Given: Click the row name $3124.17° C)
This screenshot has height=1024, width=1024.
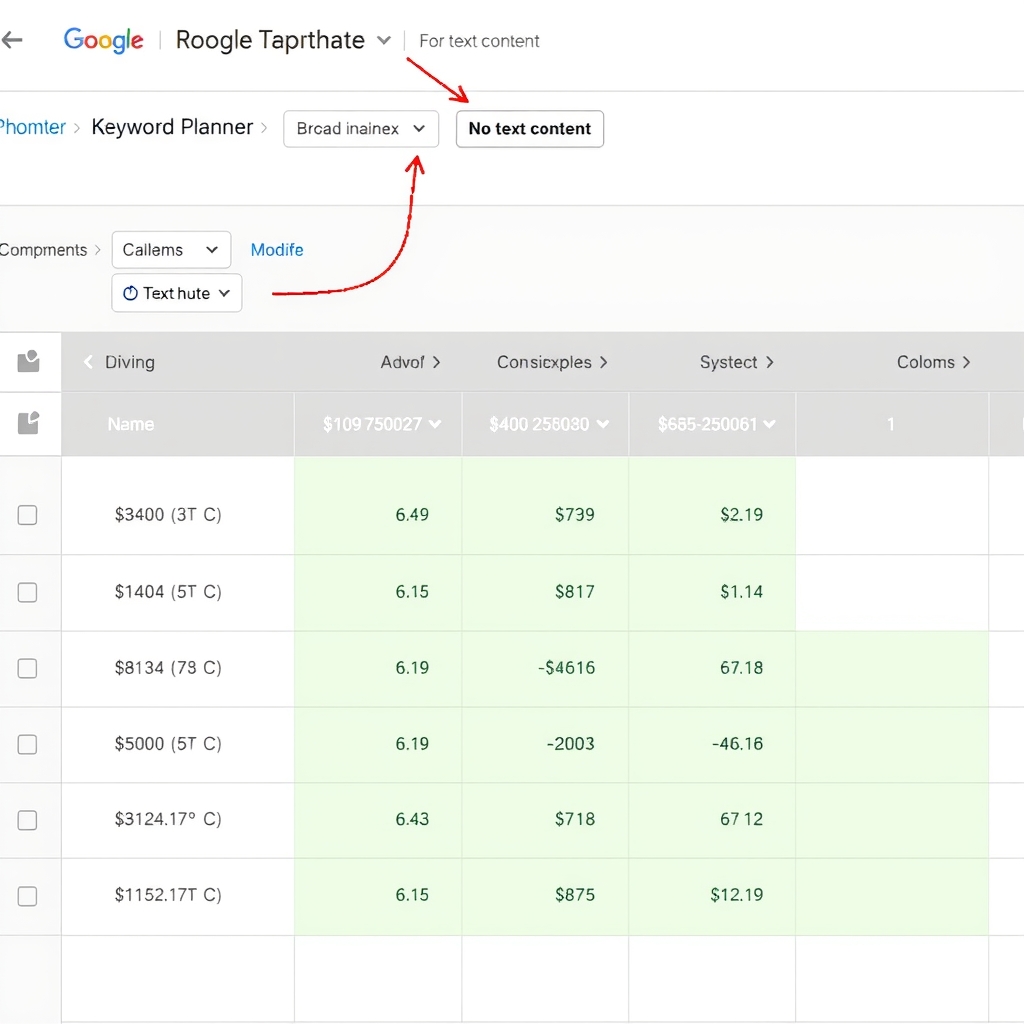Looking at the screenshot, I should [x=168, y=819].
